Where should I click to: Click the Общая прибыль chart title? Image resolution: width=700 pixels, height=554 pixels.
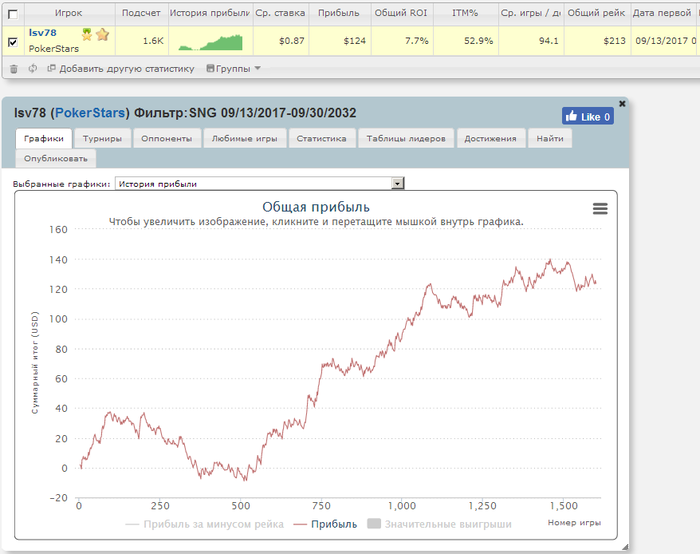316,207
